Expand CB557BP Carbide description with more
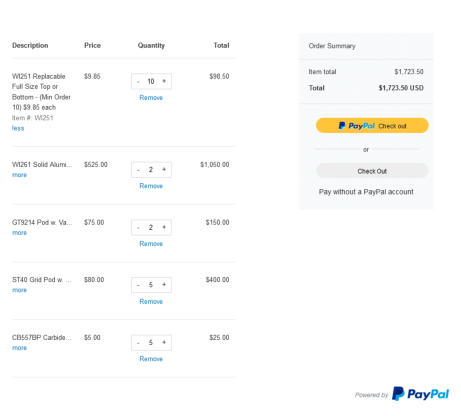Viewport: 461px width, 416px height. (19, 348)
